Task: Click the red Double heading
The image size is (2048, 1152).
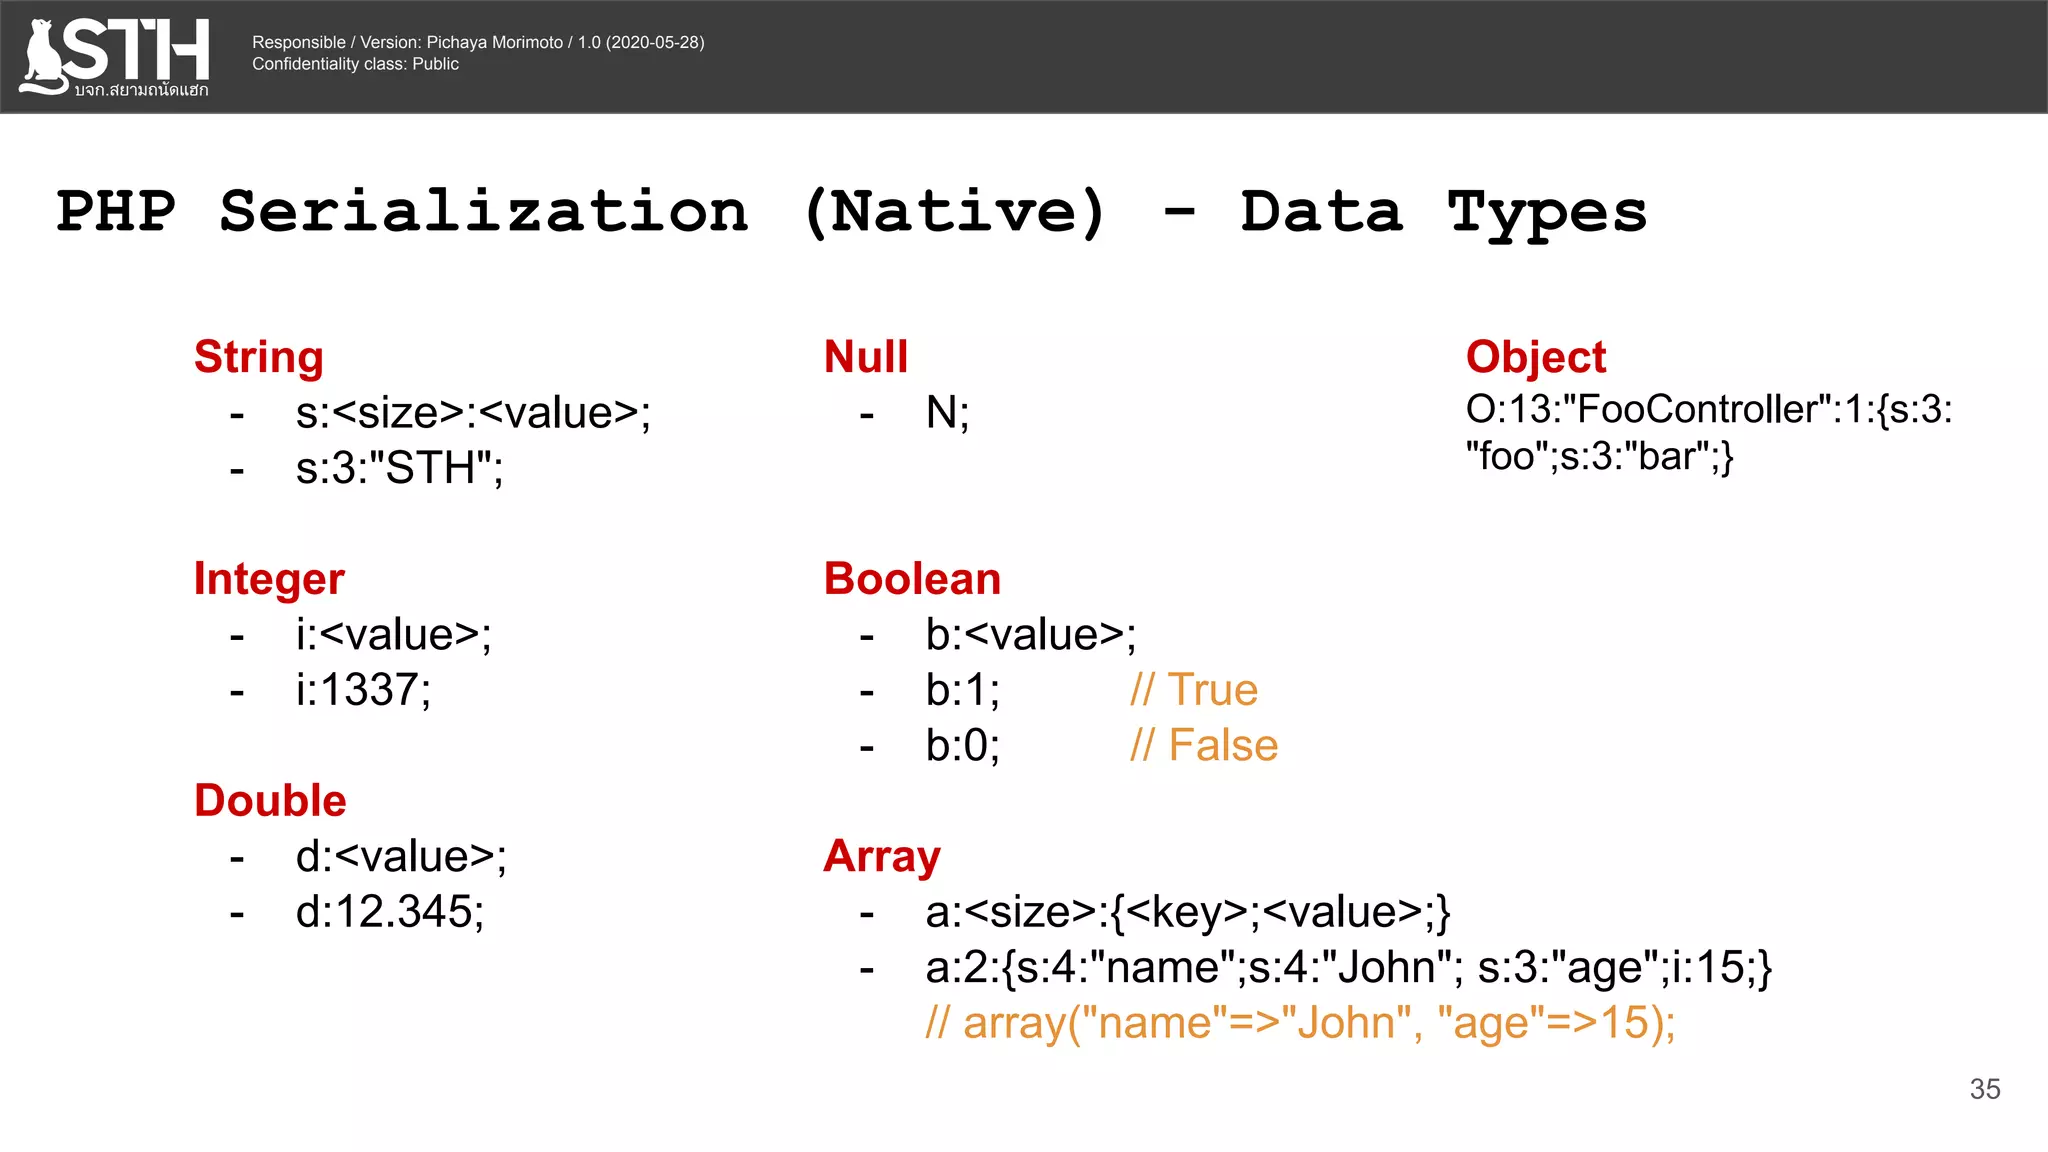Action: [x=270, y=800]
